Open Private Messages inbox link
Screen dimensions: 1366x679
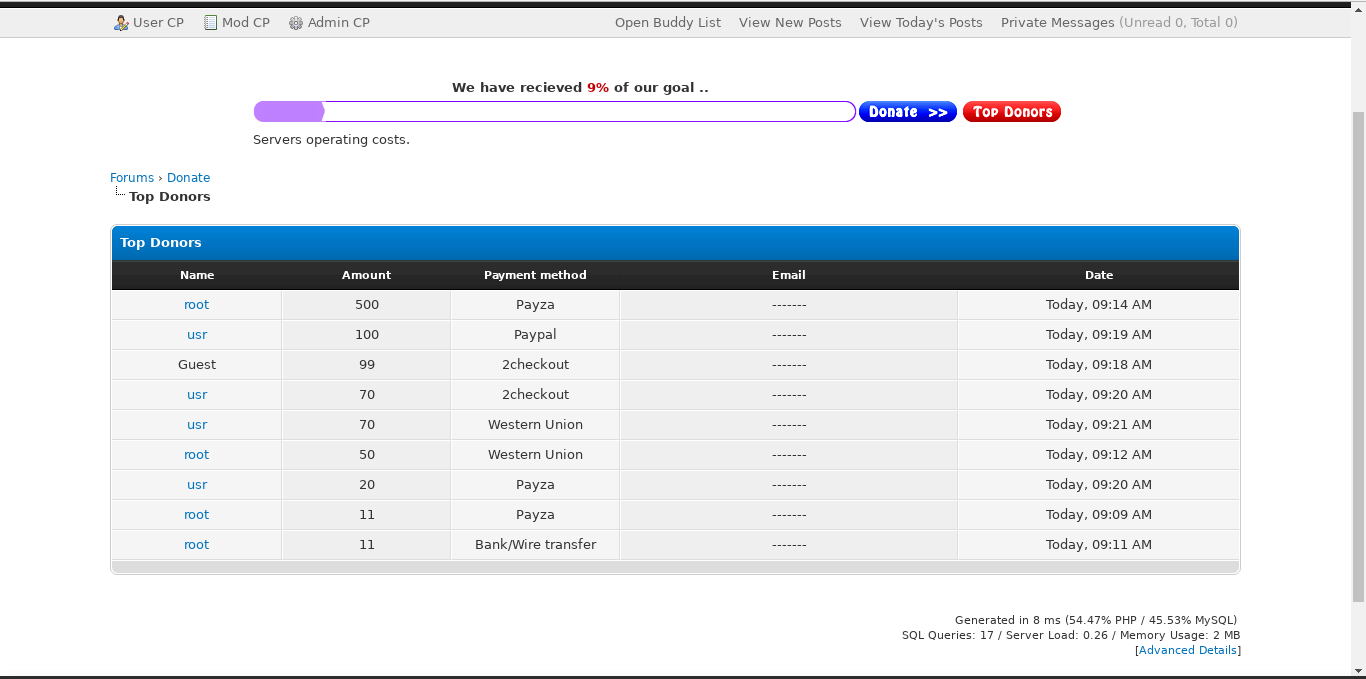(x=1057, y=23)
